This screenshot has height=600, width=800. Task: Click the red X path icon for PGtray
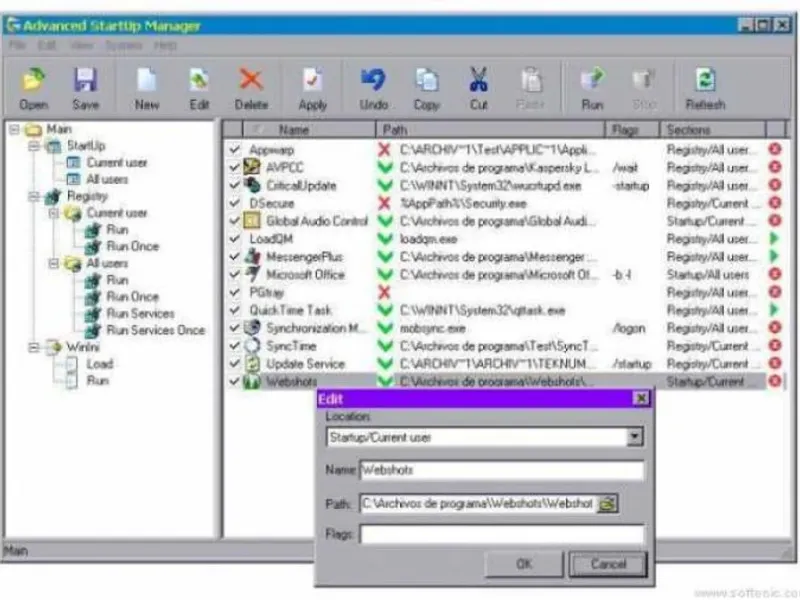click(x=384, y=292)
